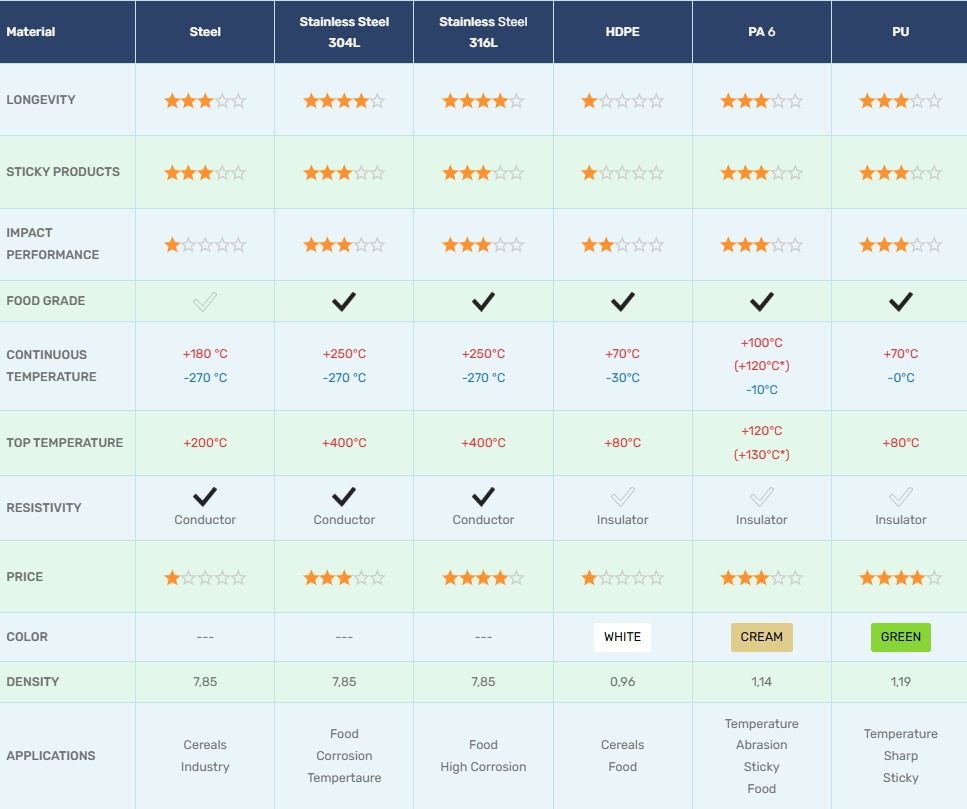The image size is (967, 809).
Task: Click the Material header cell
Action: pyautogui.click(x=31, y=32)
